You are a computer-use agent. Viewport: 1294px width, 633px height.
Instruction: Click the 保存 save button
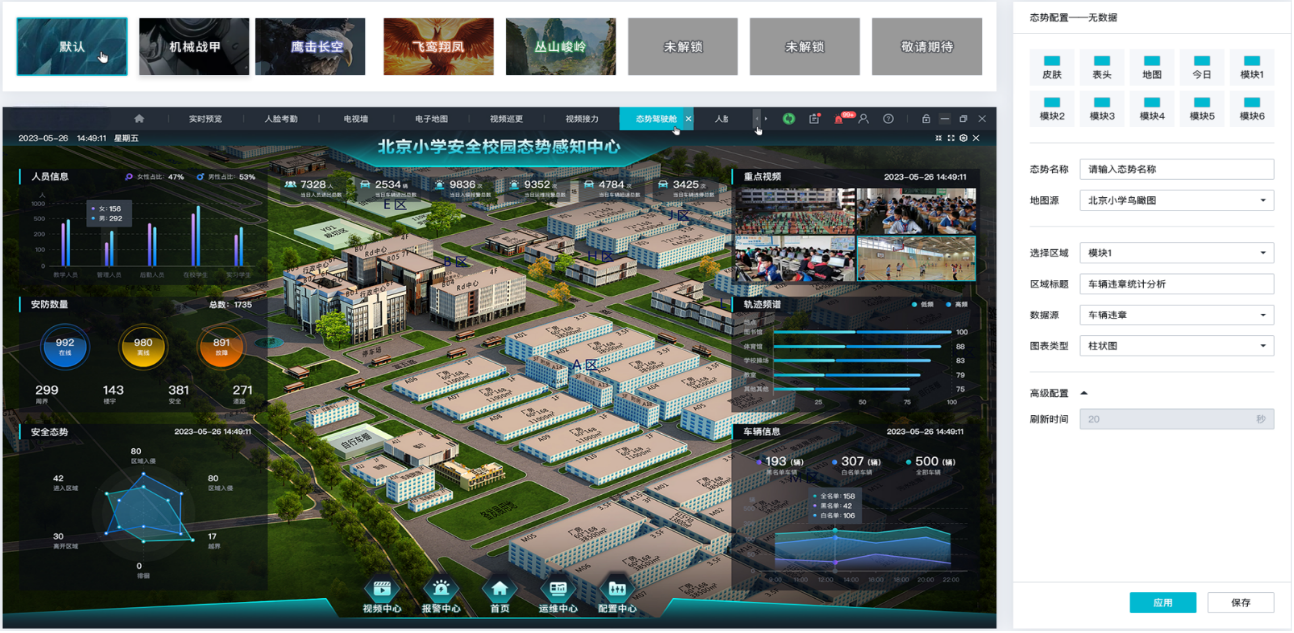[1240, 602]
